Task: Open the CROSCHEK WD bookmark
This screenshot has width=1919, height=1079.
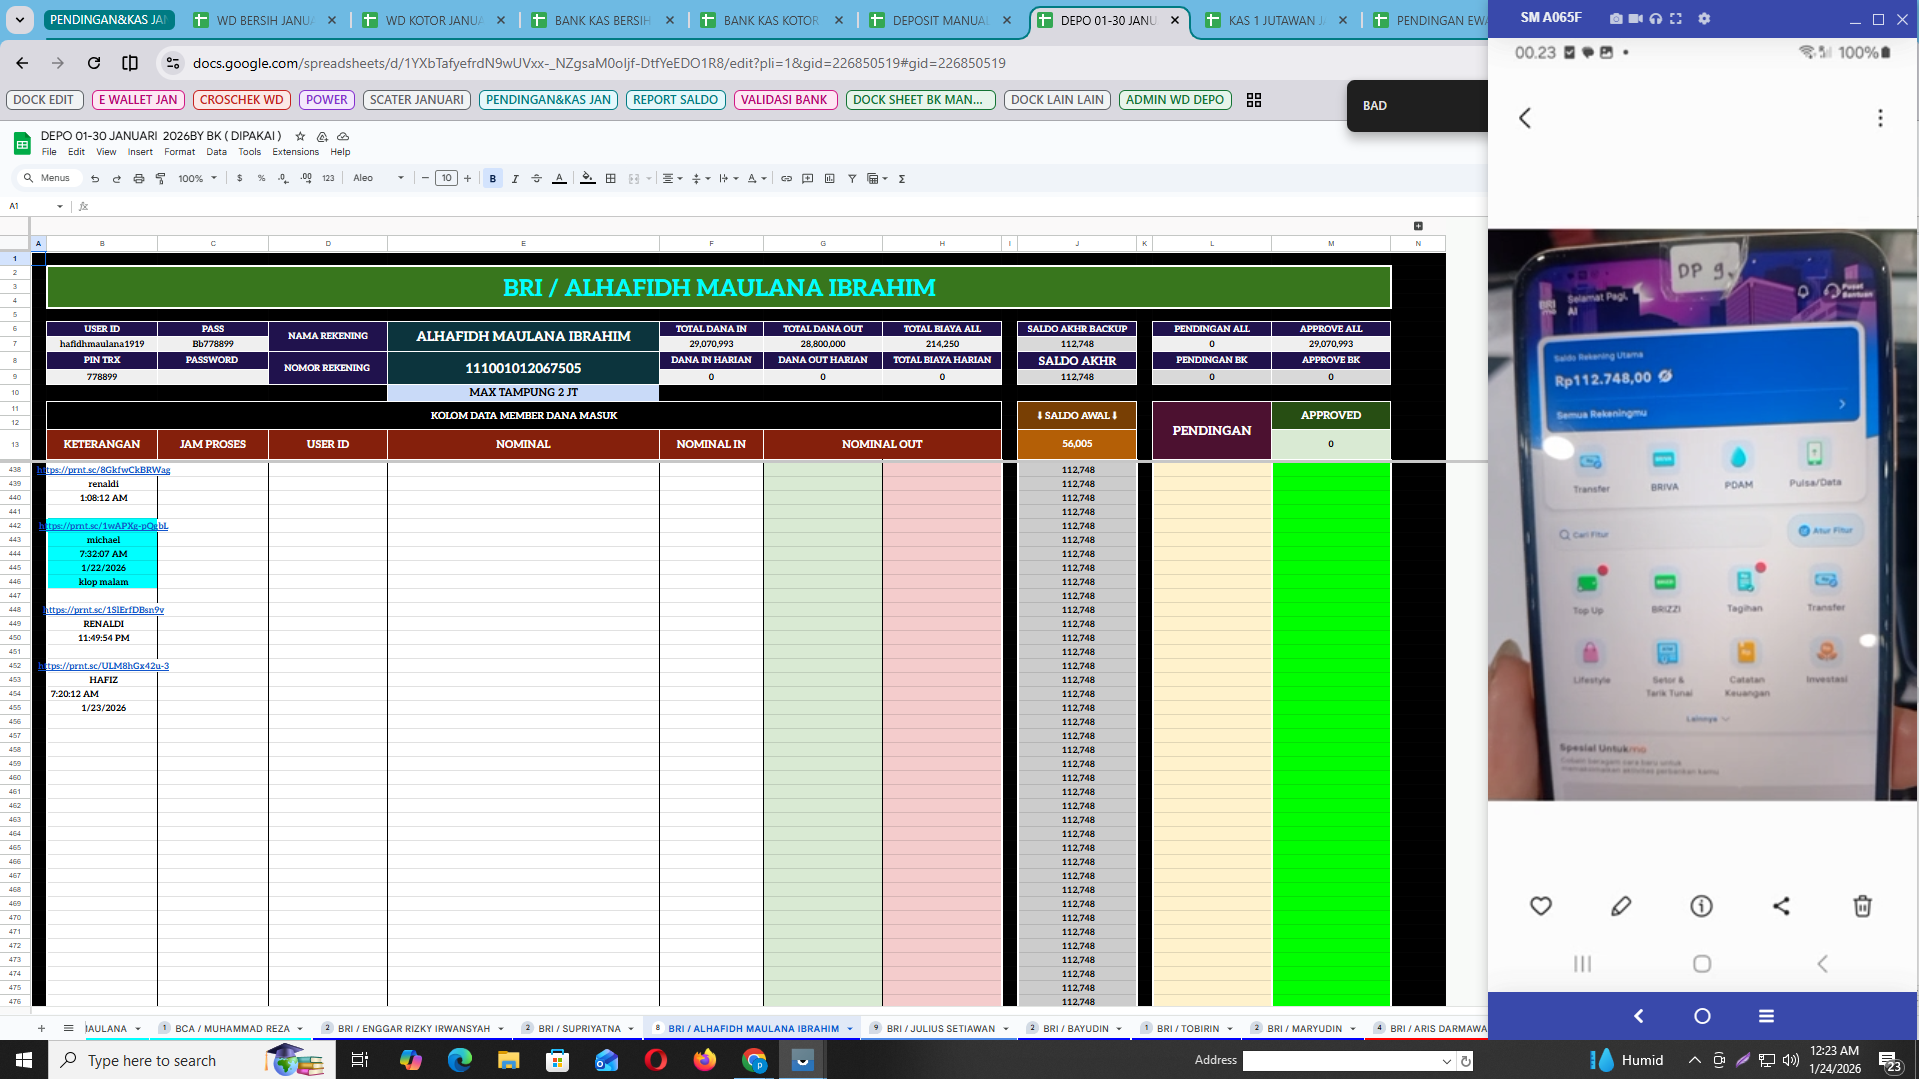Action: pyautogui.click(x=241, y=100)
